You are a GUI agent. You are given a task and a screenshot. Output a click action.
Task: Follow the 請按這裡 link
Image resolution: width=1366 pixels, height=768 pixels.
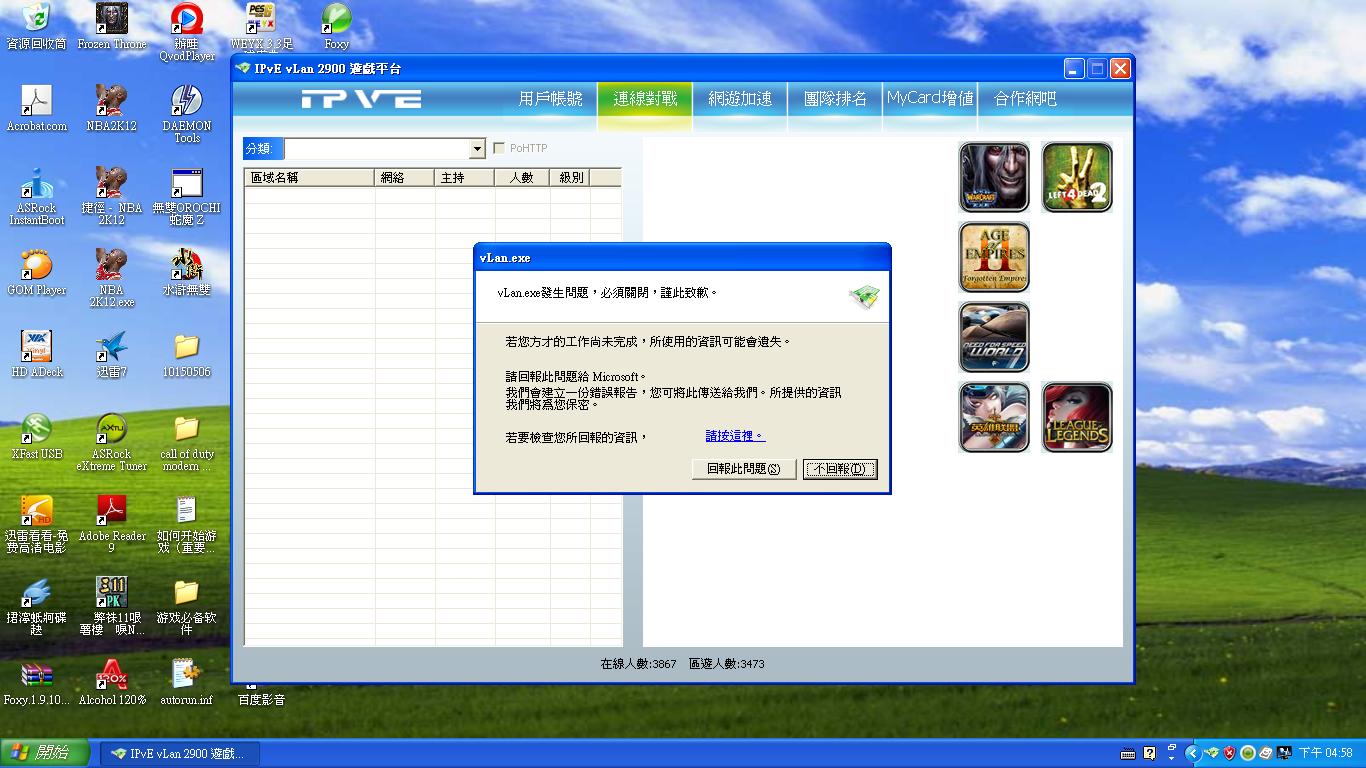[734, 436]
